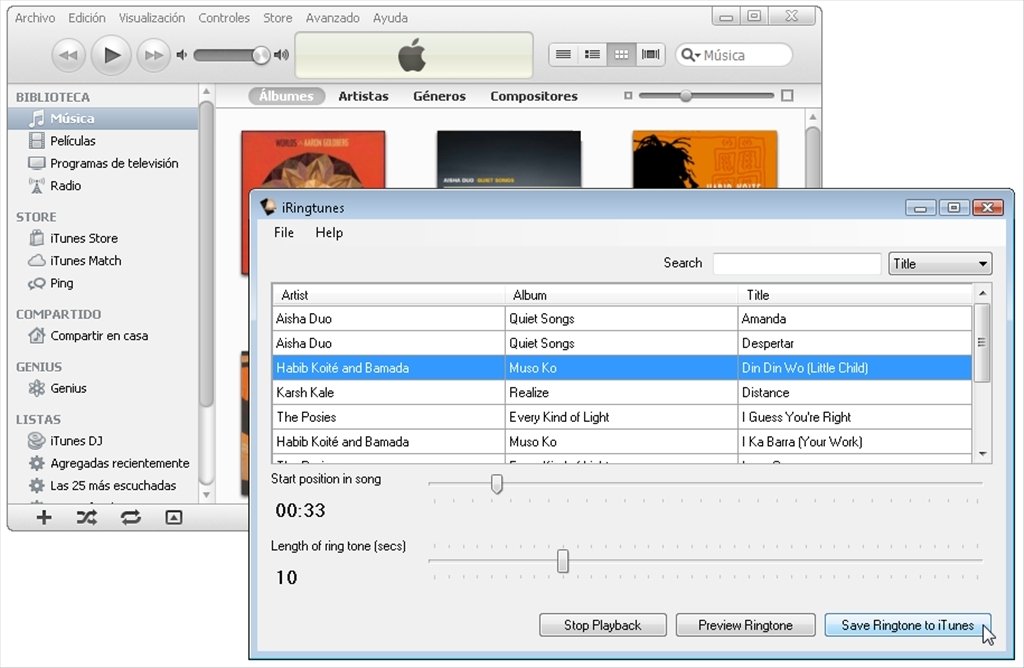This screenshot has width=1024, height=668.
Task: Open the Controles menu in iTunes
Action: pyautogui.click(x=224, y=18)
